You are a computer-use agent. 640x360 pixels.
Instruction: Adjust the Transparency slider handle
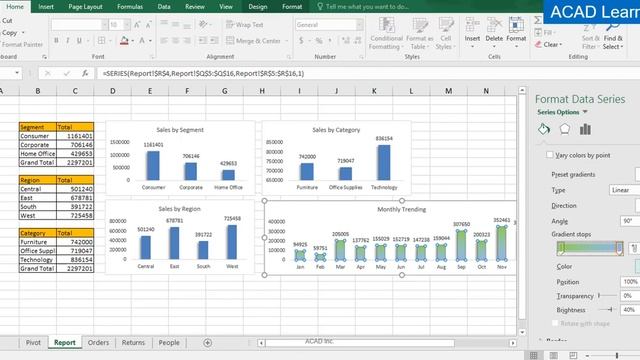click(599, 296)
